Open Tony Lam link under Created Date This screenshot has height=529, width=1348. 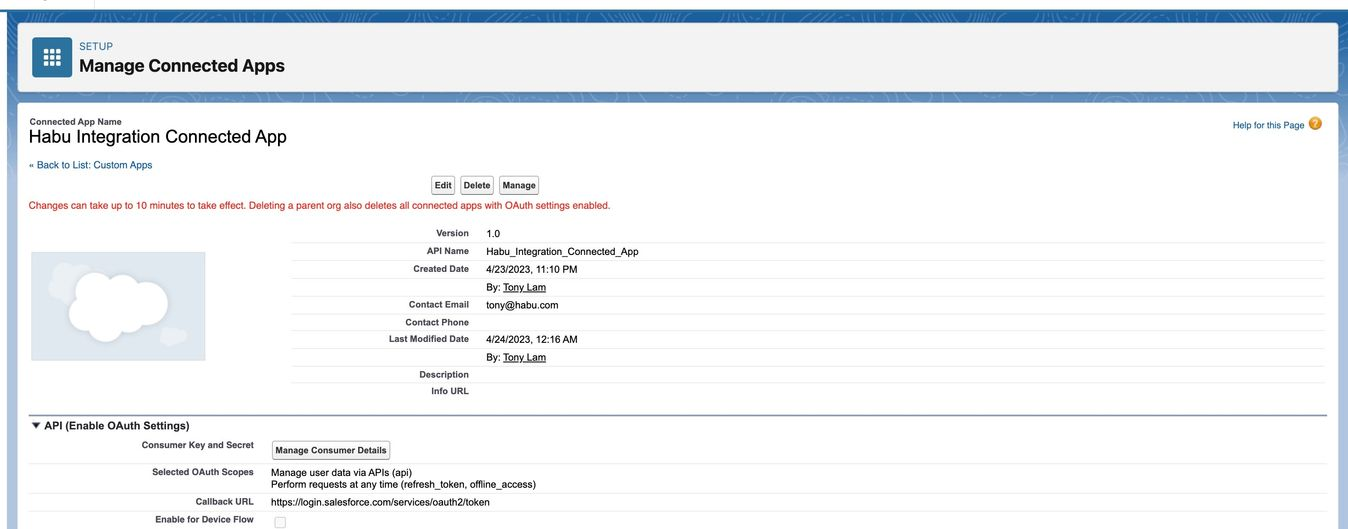pos(524,287)
